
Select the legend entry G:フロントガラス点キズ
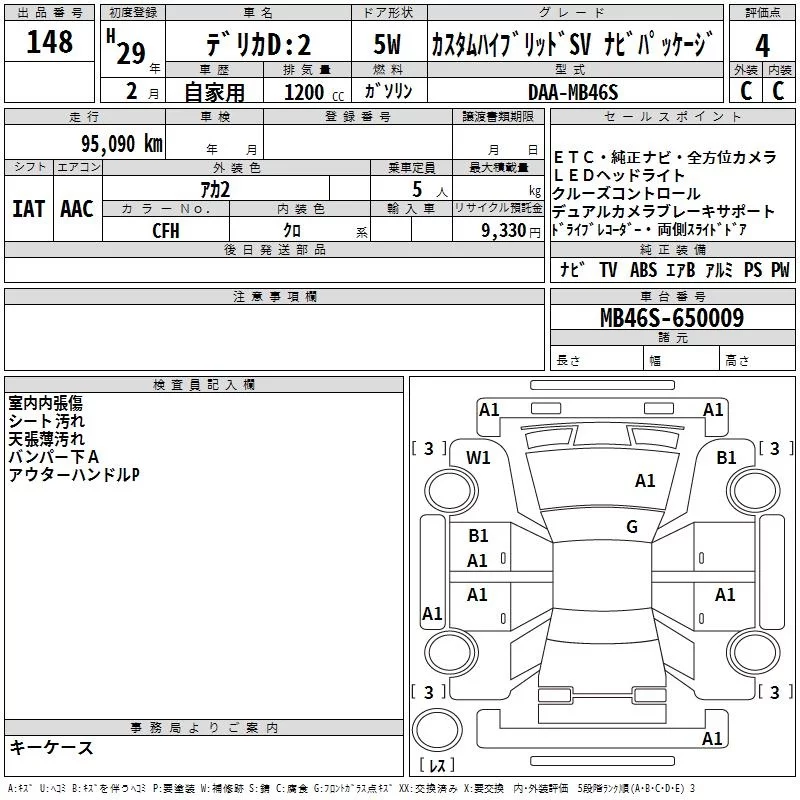353,789
